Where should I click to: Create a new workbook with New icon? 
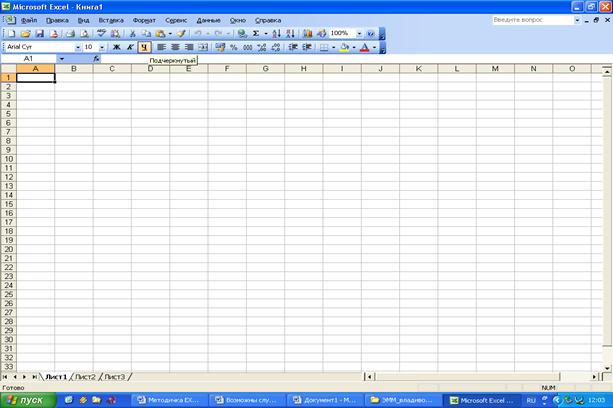pyautogui.click(x=11, y=34)
